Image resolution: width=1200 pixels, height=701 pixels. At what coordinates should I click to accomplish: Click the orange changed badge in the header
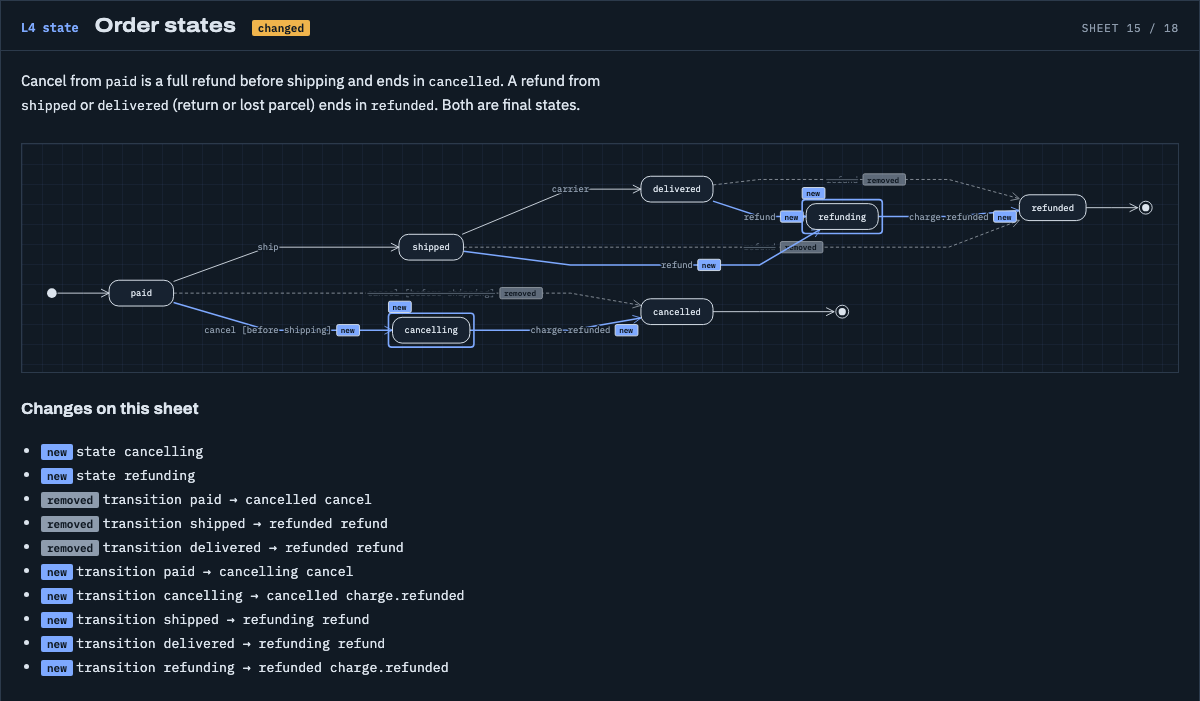281,28
